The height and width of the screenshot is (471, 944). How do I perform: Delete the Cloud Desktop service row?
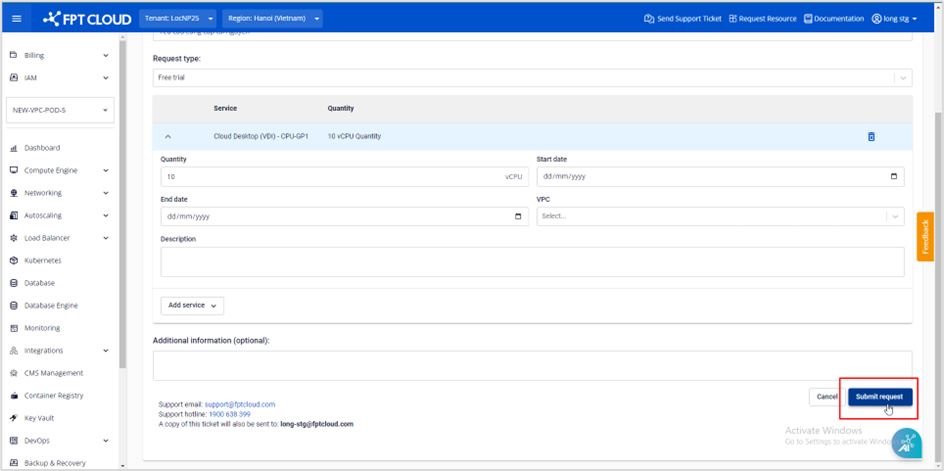[x=870, y=137]
